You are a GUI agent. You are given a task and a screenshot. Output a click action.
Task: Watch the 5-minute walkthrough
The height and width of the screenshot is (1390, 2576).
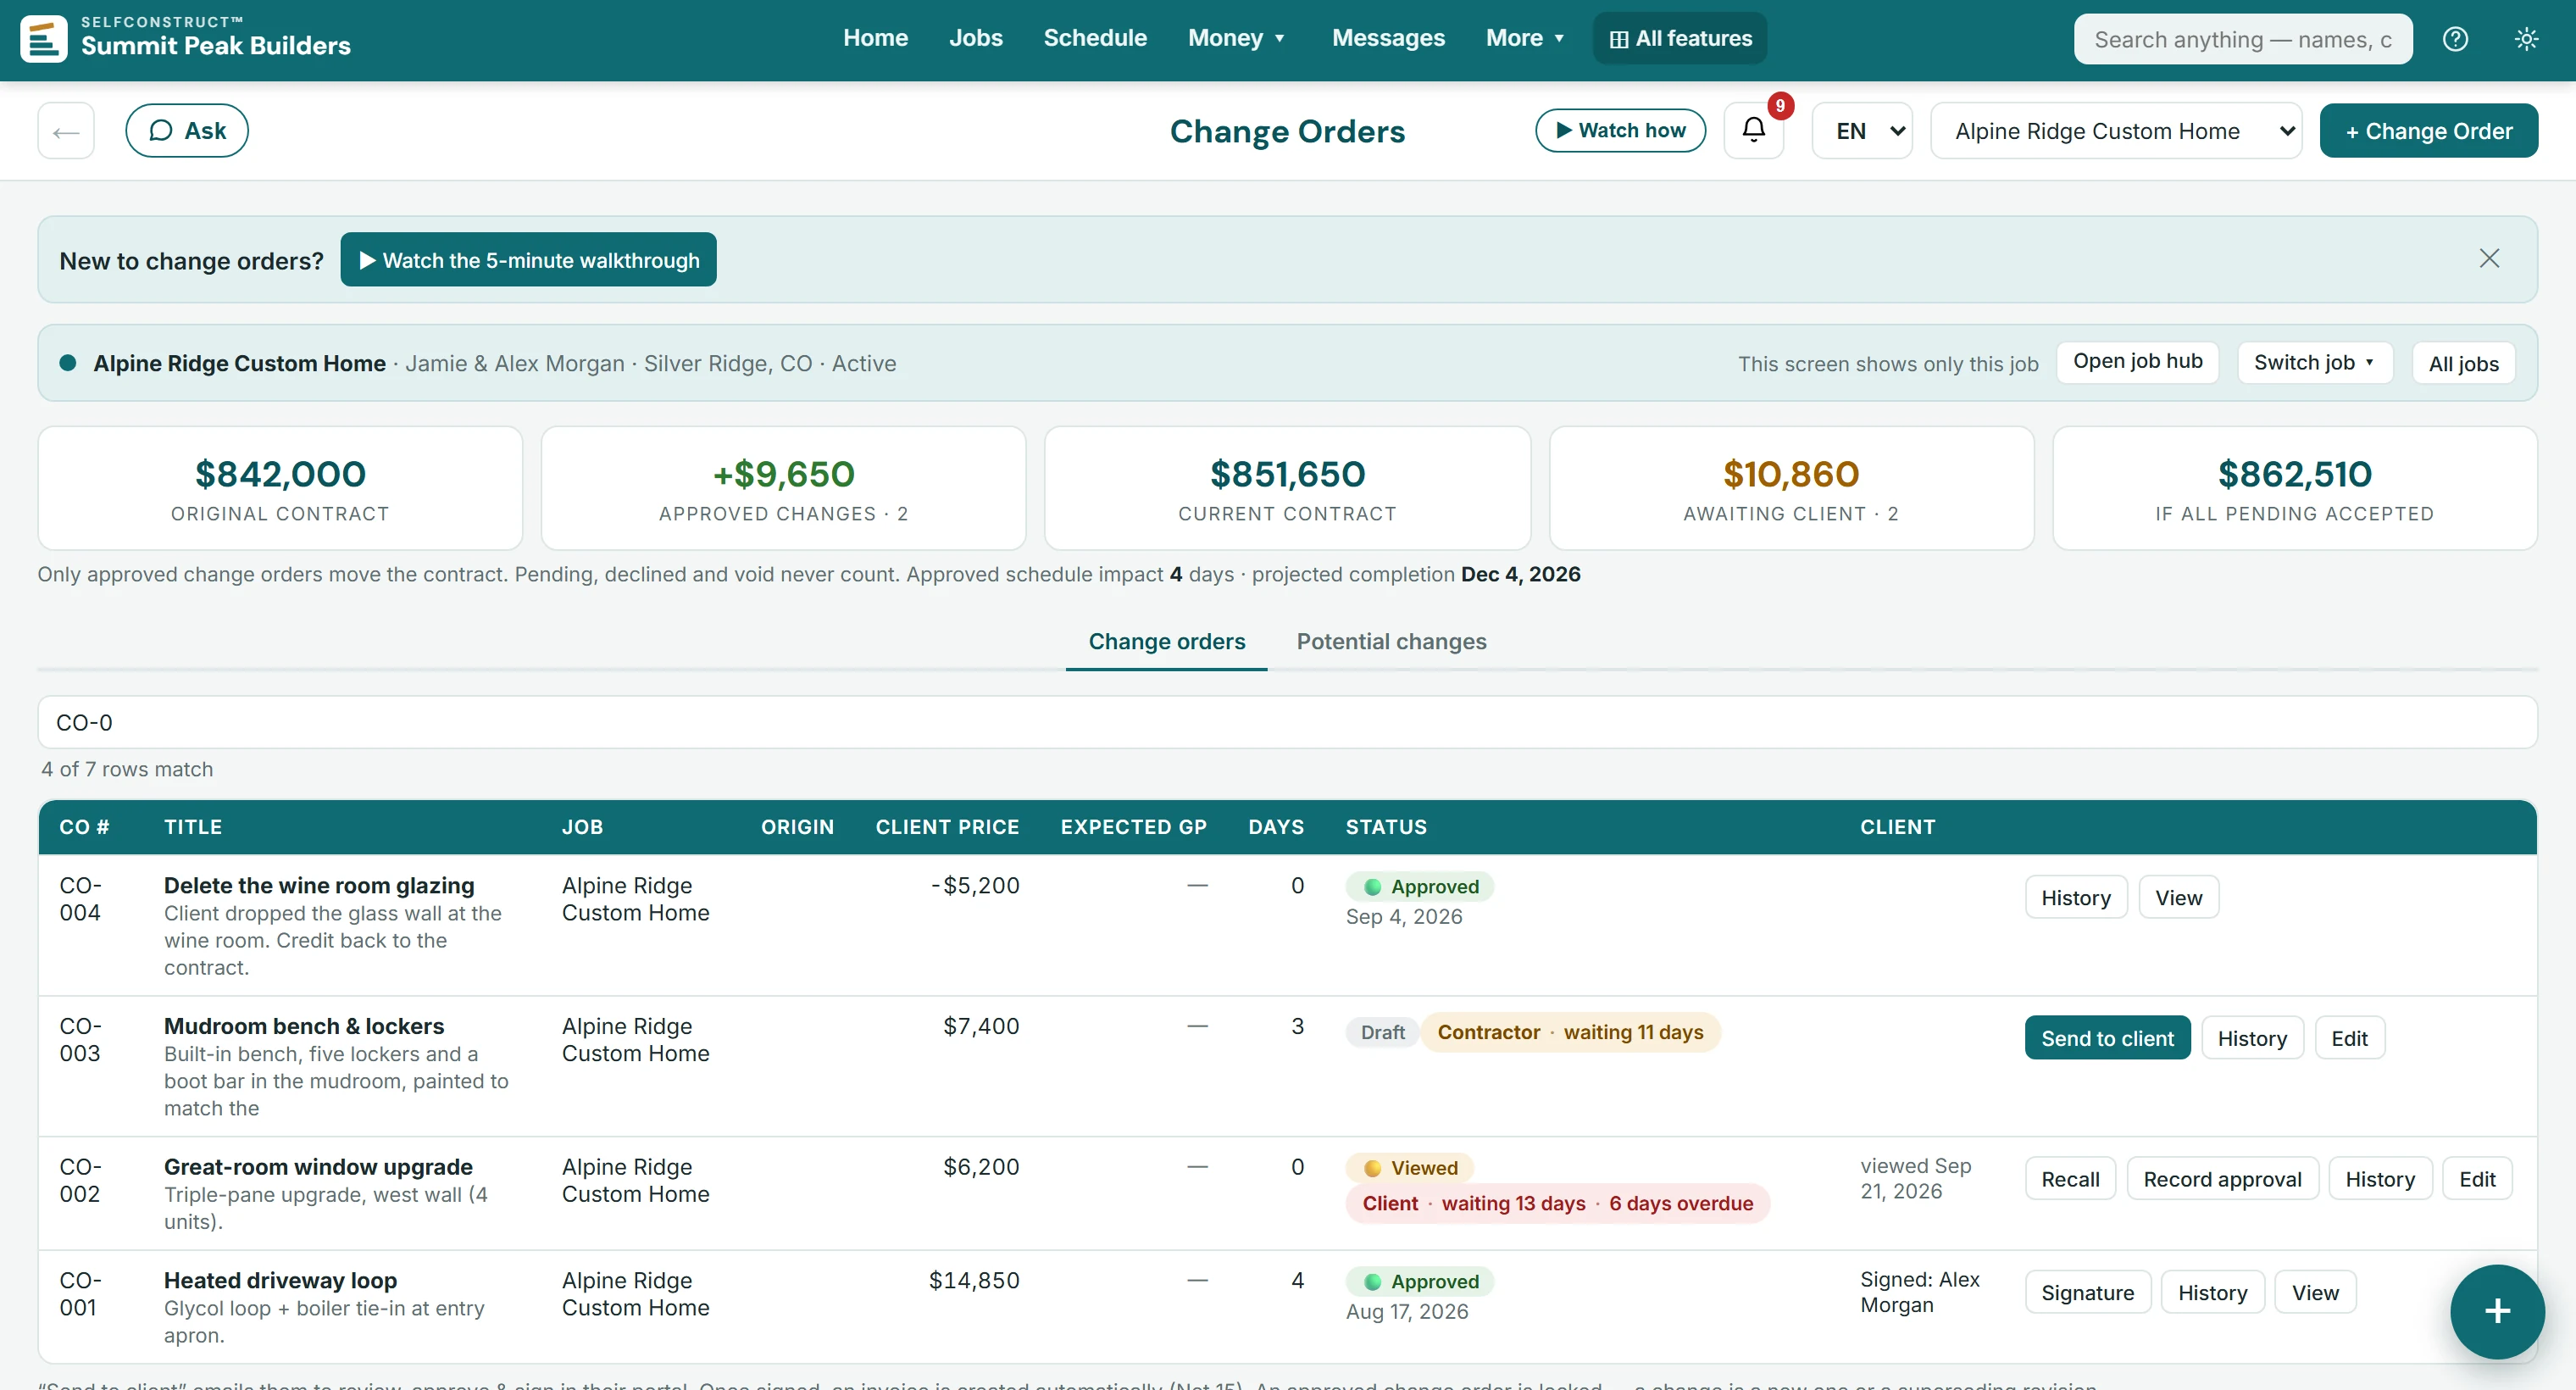coord(528,260)
